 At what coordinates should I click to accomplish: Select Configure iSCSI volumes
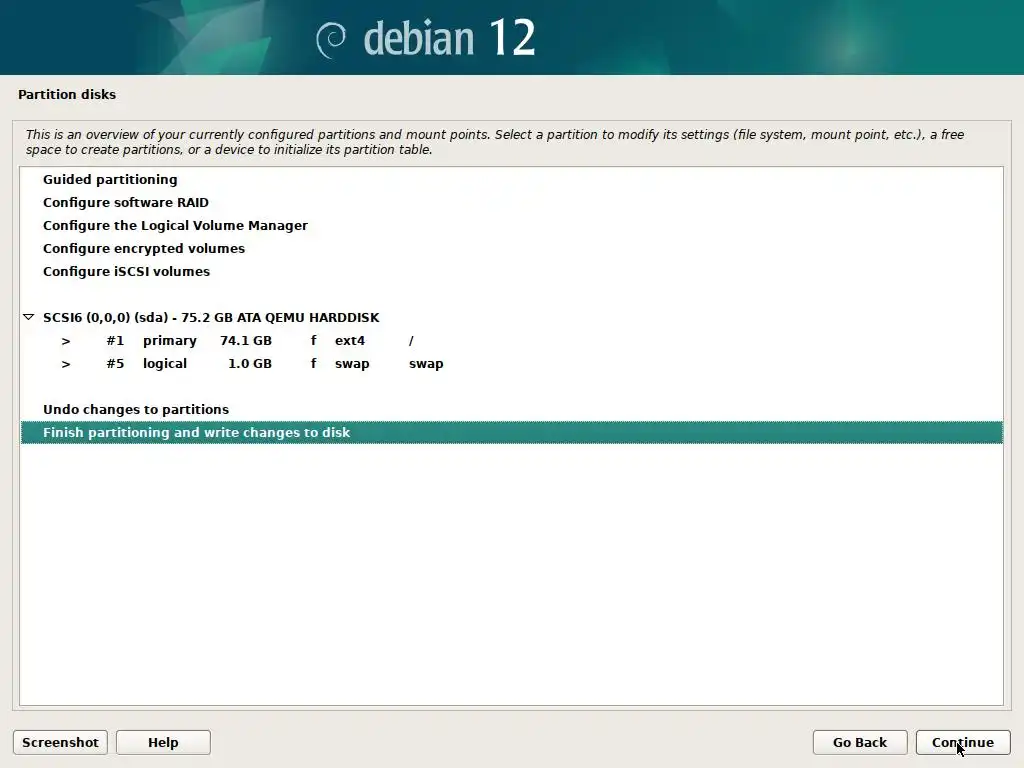tap(511, 271)
